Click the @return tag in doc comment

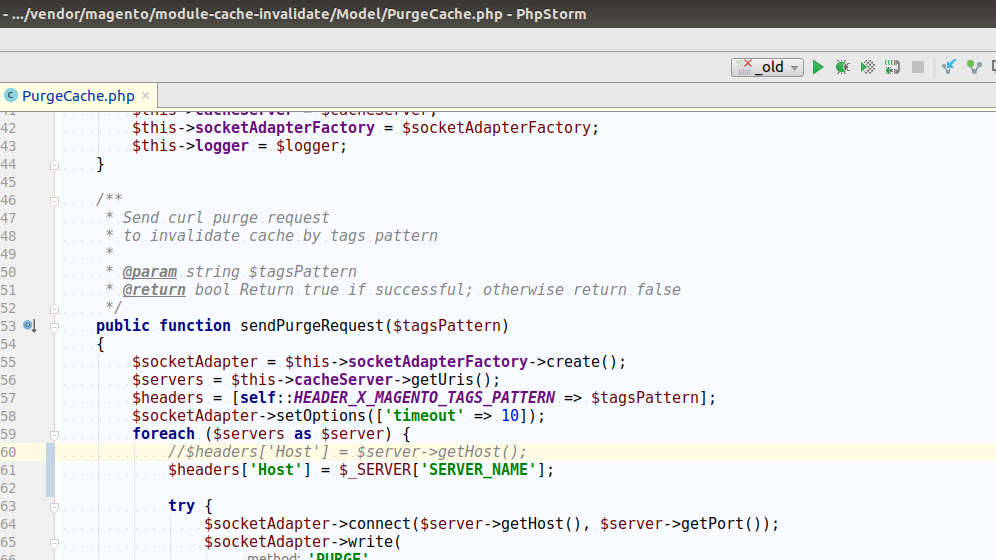click(154, 290)
